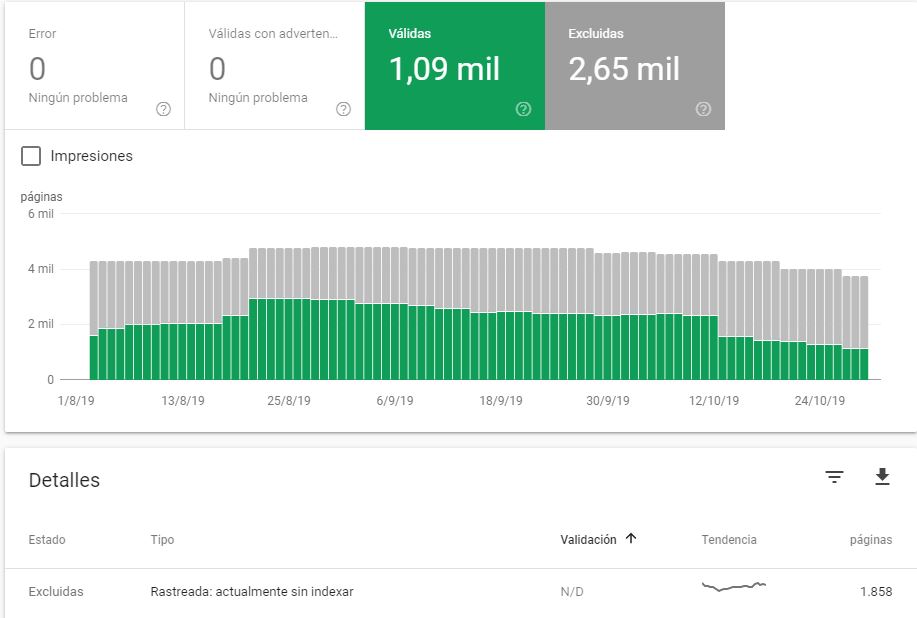Sort by Tipo column header
Screen dimensions: 917x618
pos(162,540)
